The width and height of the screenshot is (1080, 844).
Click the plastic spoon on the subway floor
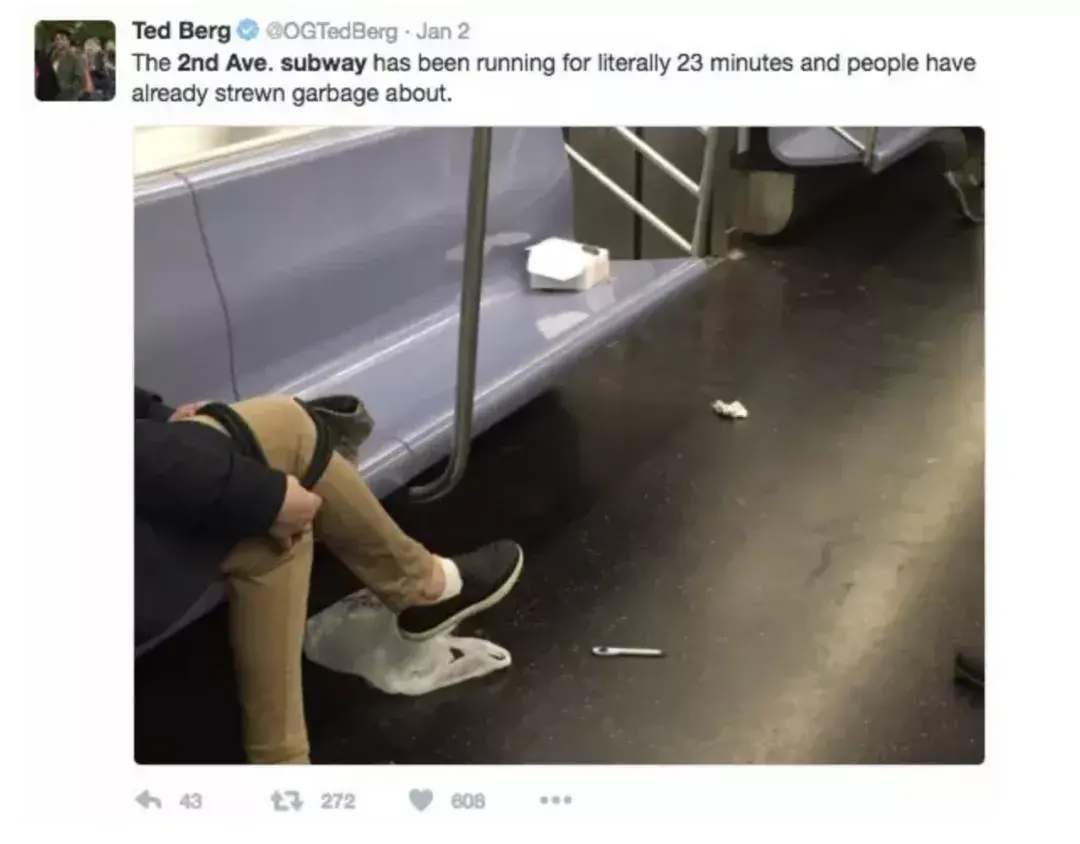(x=627, y=651)
